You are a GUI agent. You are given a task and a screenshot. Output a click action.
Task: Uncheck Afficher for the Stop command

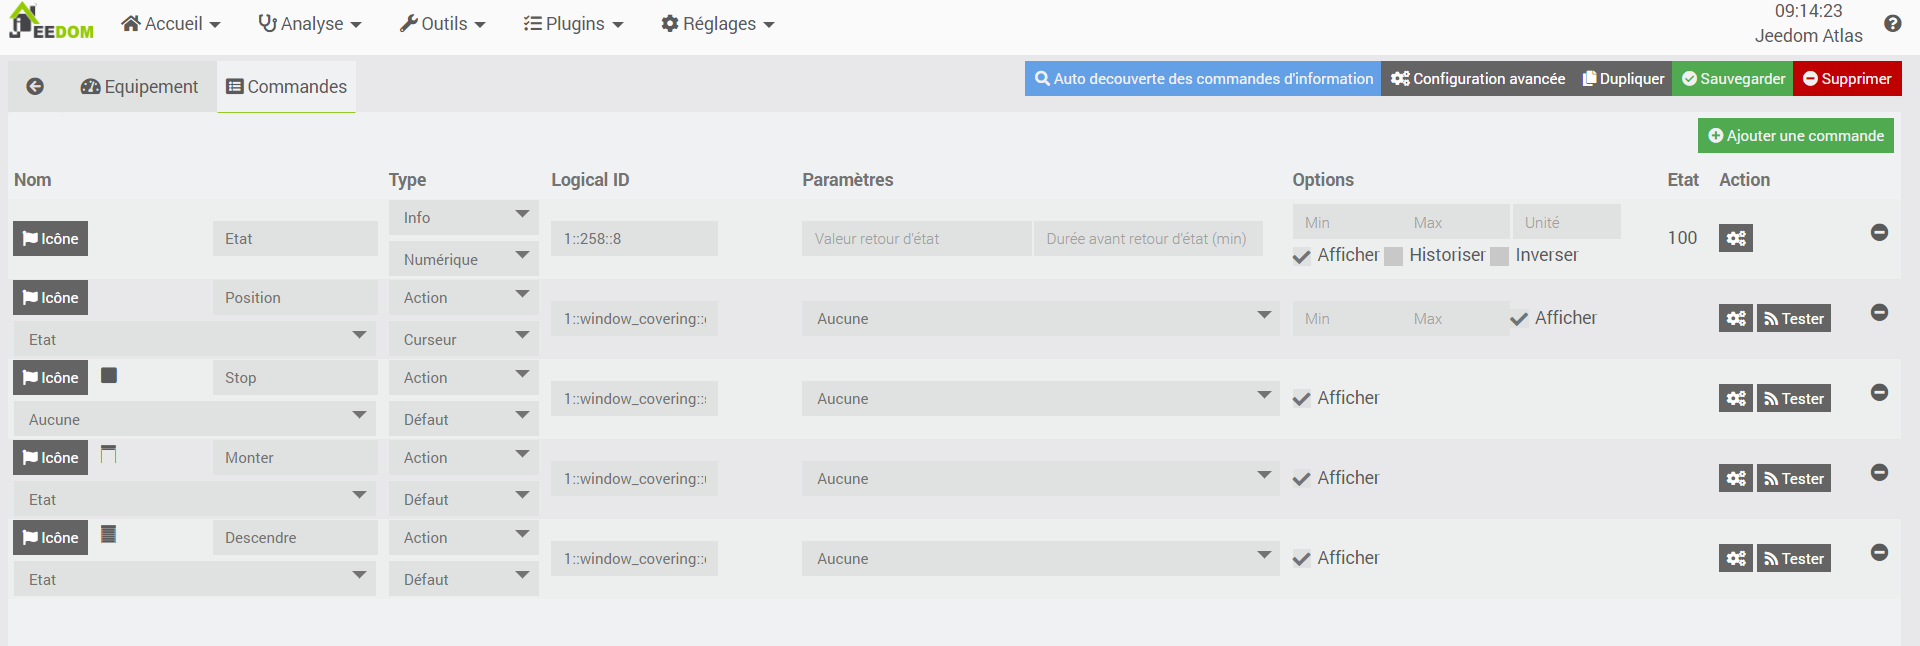pos(1301,398)
